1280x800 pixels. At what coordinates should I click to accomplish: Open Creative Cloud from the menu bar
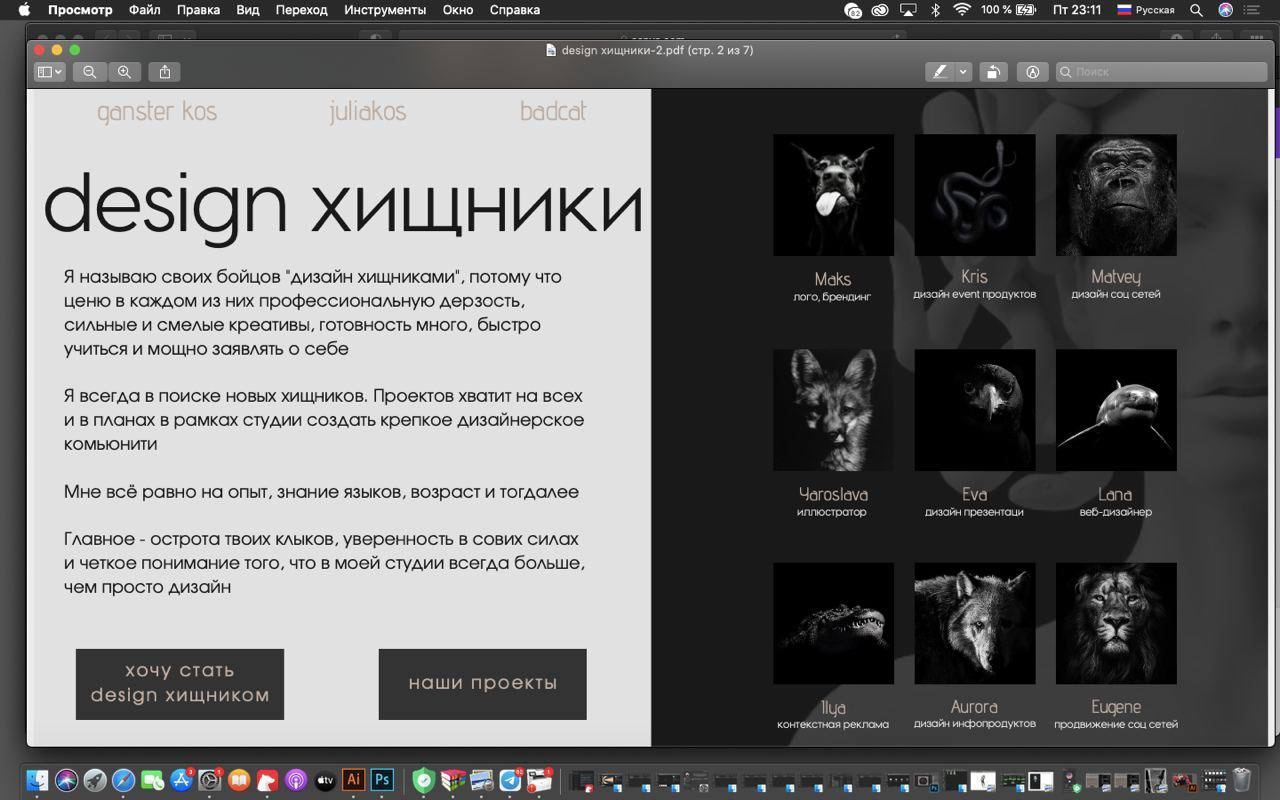pyautogui.click(x=880, y=10)
